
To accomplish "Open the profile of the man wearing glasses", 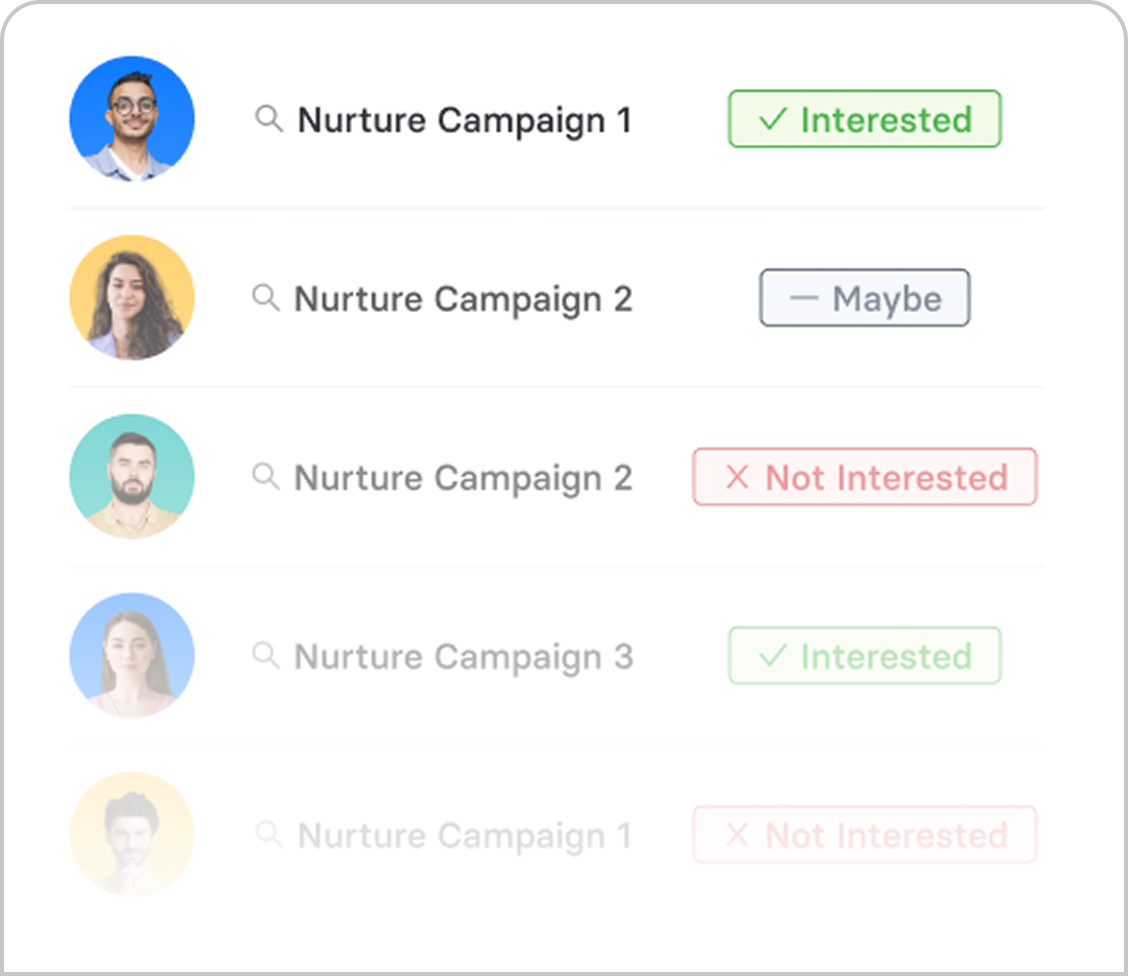I will coord(132,119).
